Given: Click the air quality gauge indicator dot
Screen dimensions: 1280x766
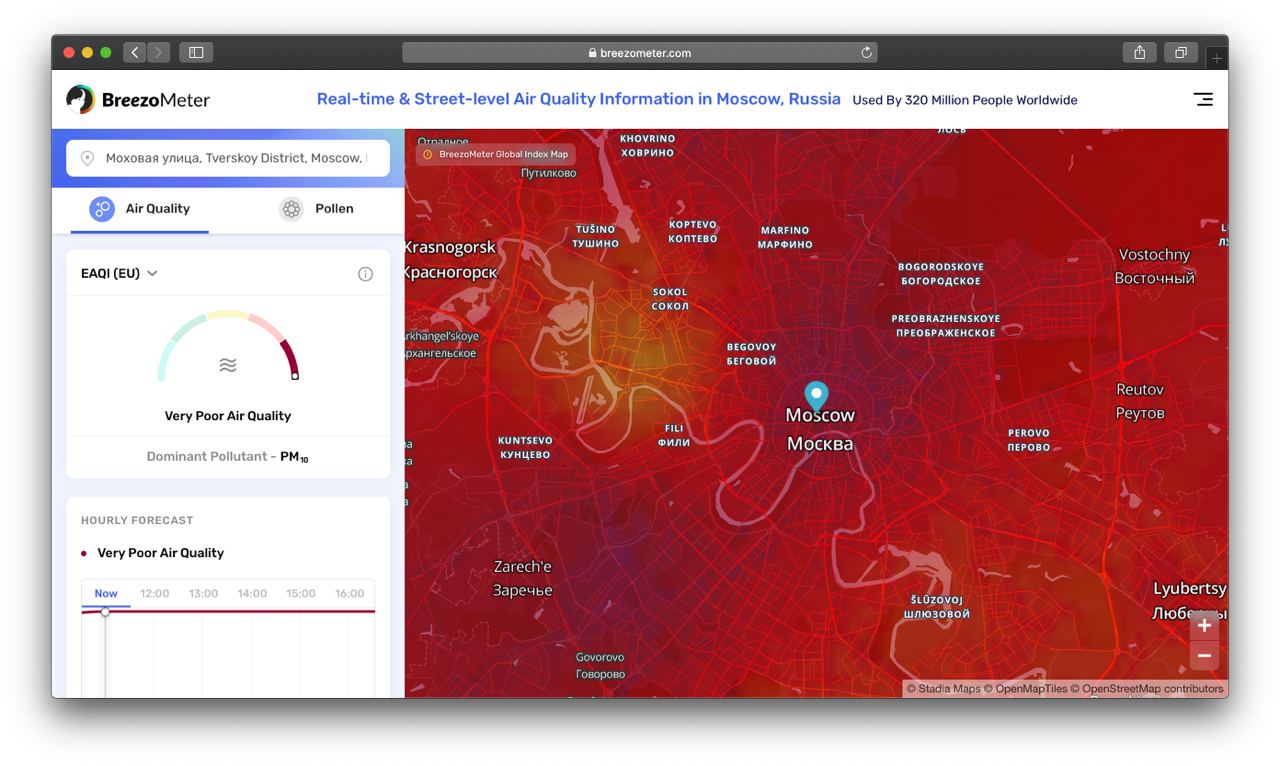Looking at the screenshot, I should click(x=294, y=376).
